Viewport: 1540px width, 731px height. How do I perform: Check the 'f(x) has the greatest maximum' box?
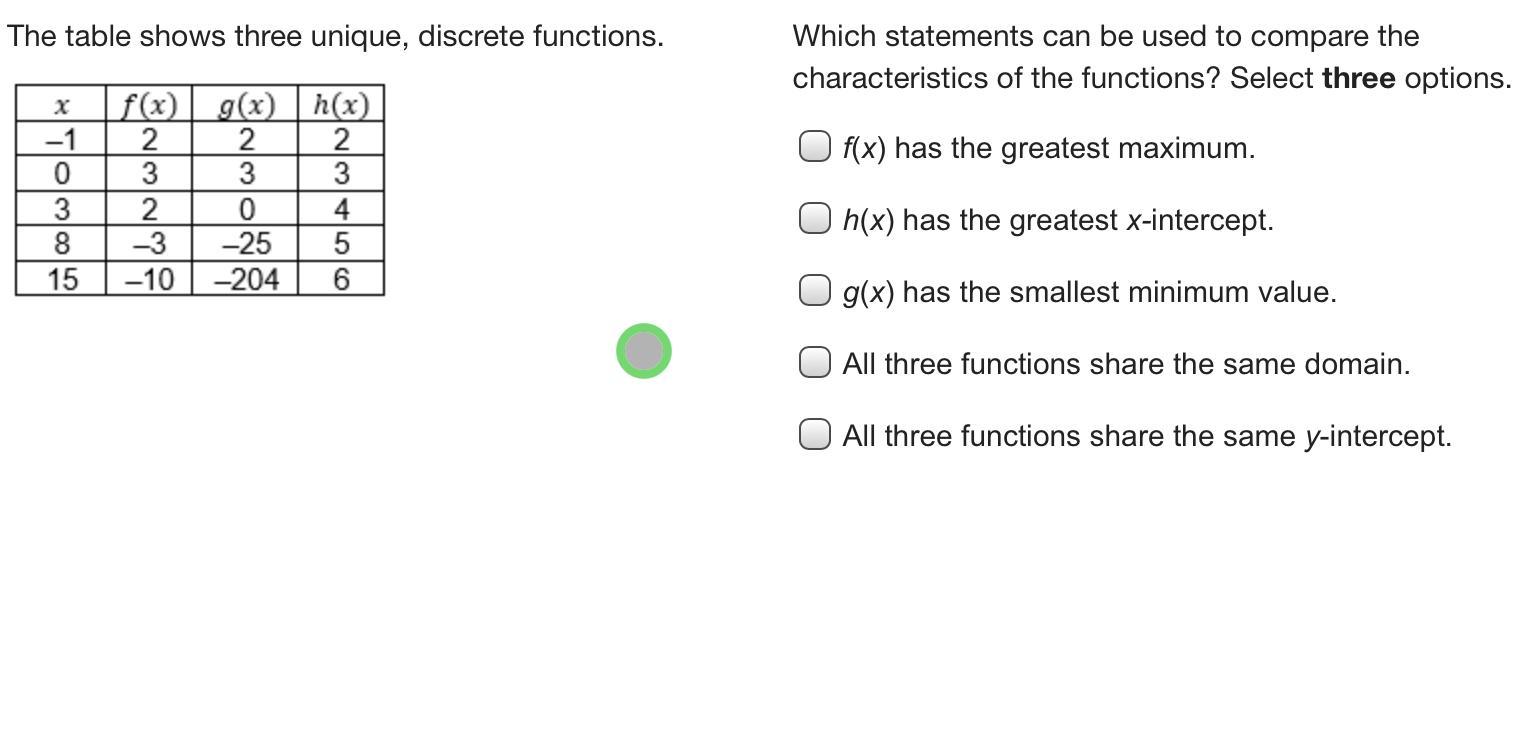click(x=814, y=147)
